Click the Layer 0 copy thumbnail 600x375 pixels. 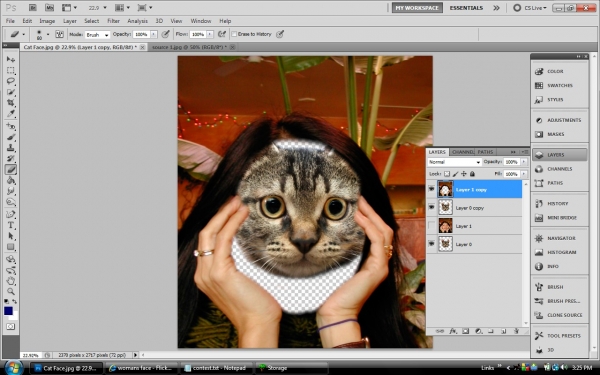tap(445, 207)
